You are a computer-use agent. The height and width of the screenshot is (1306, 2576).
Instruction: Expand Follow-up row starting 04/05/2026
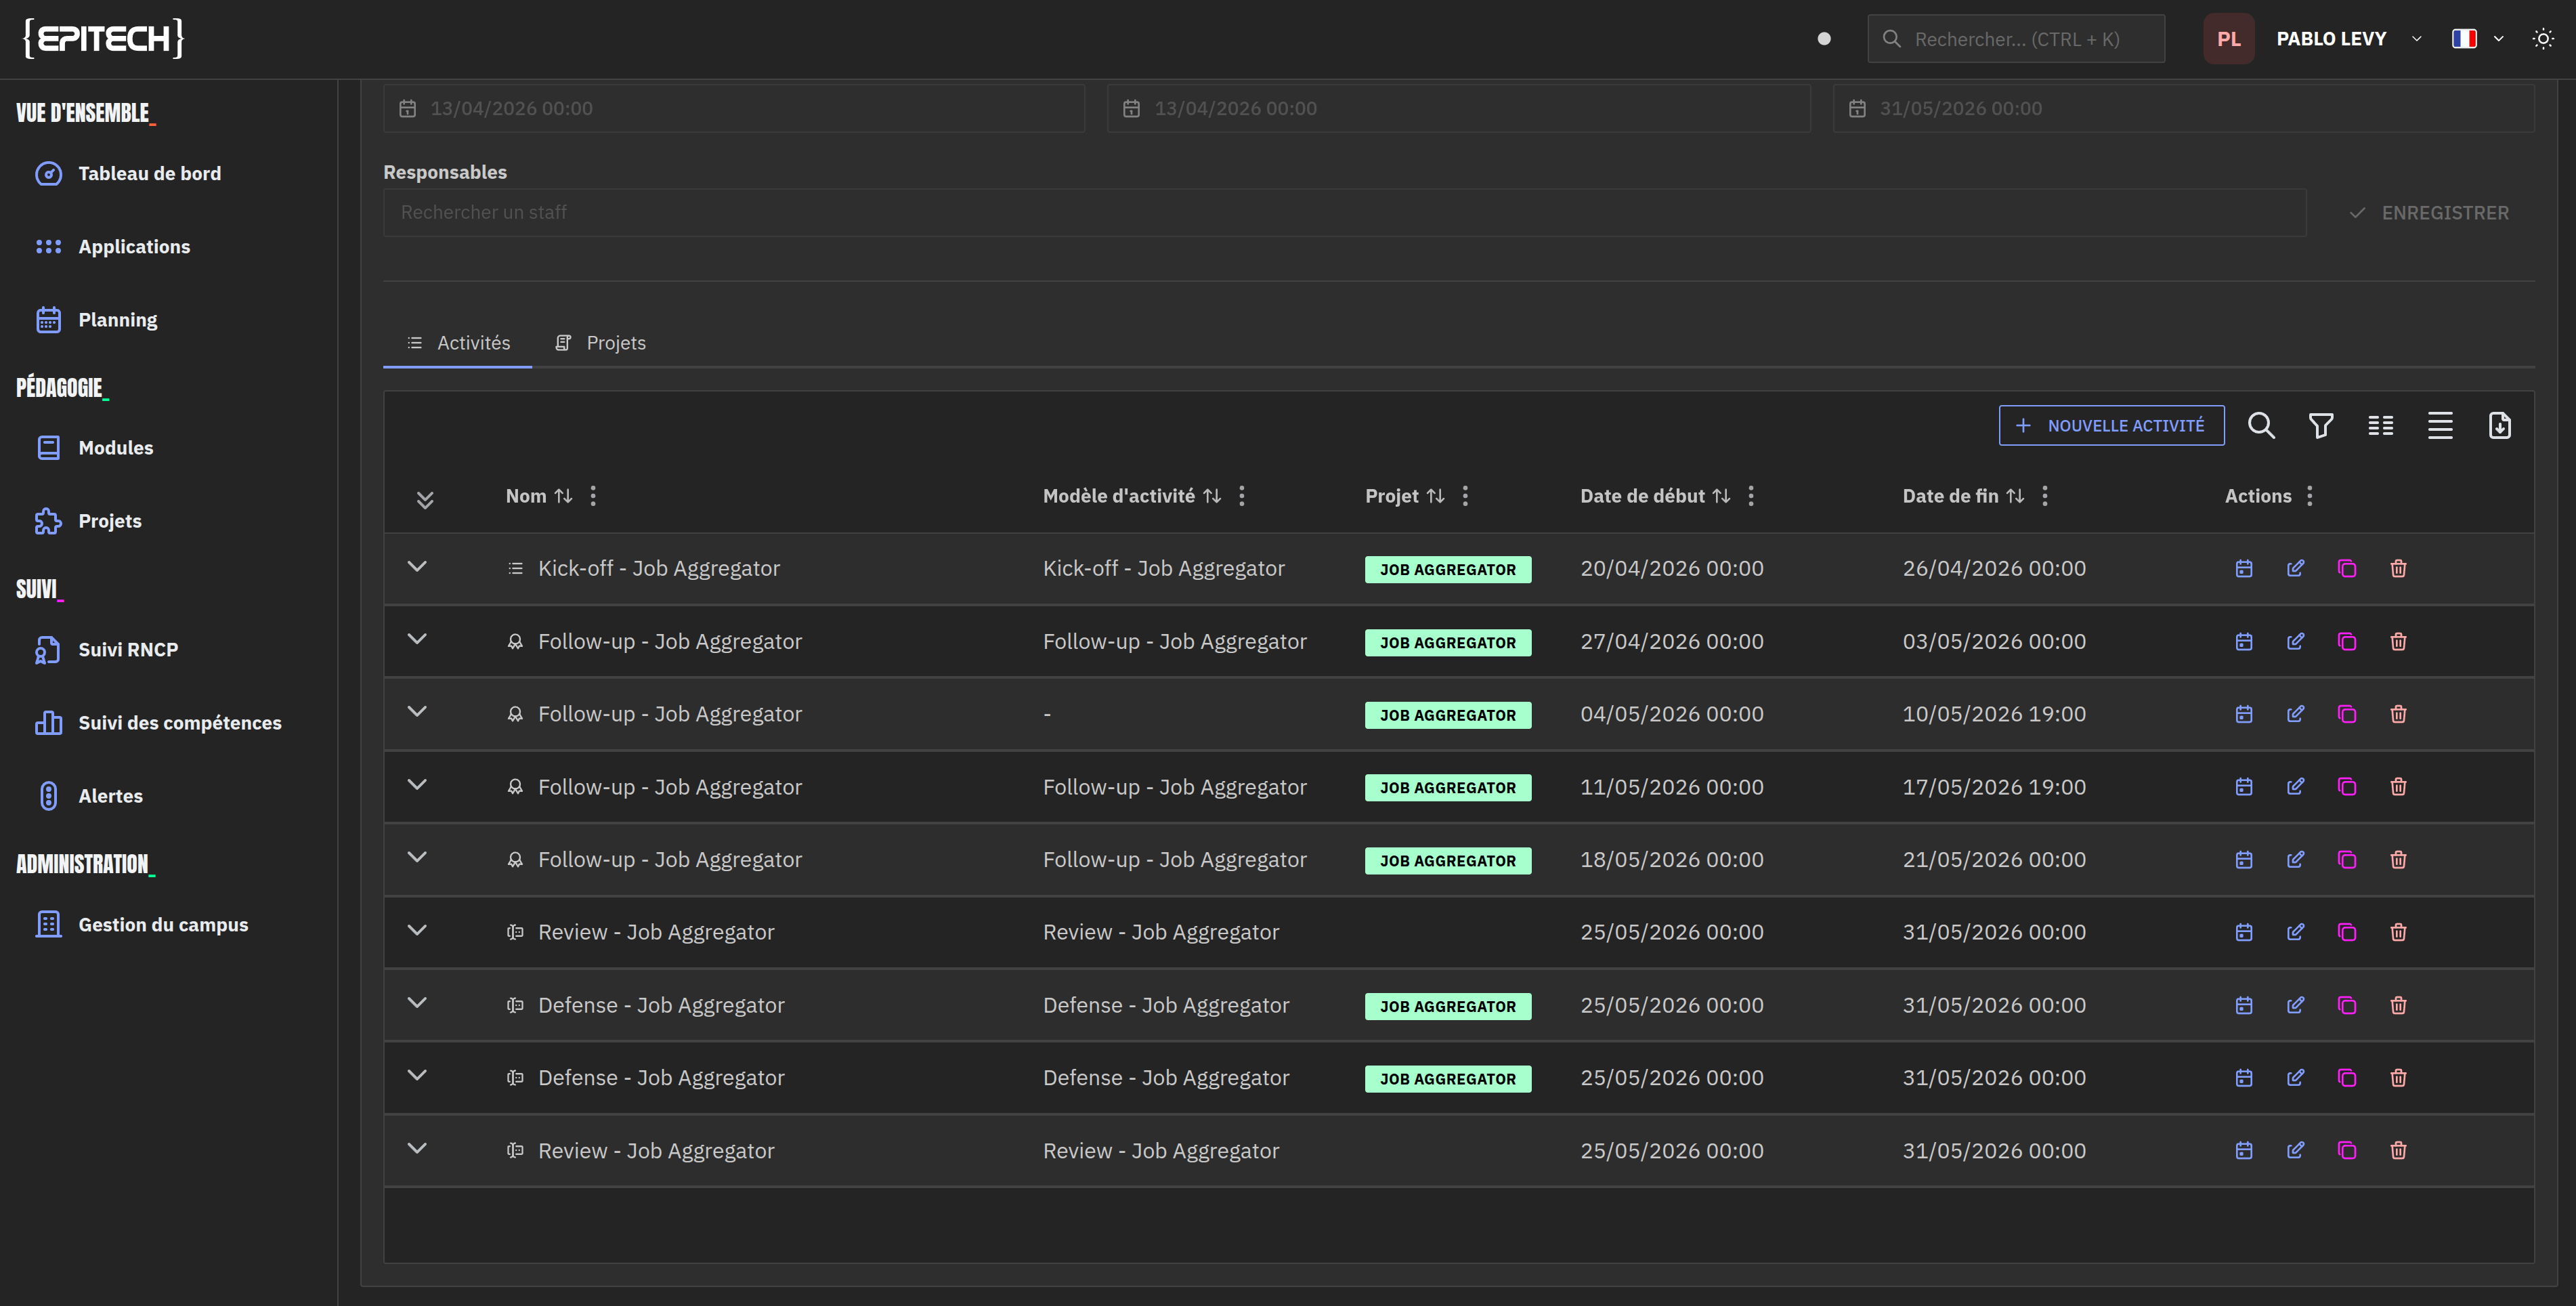click(418, 712)
